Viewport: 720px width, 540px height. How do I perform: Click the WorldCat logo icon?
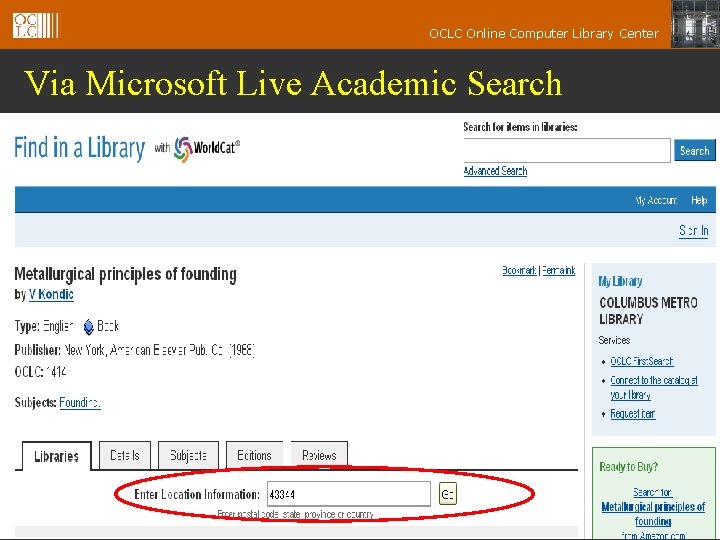[183, 149]
